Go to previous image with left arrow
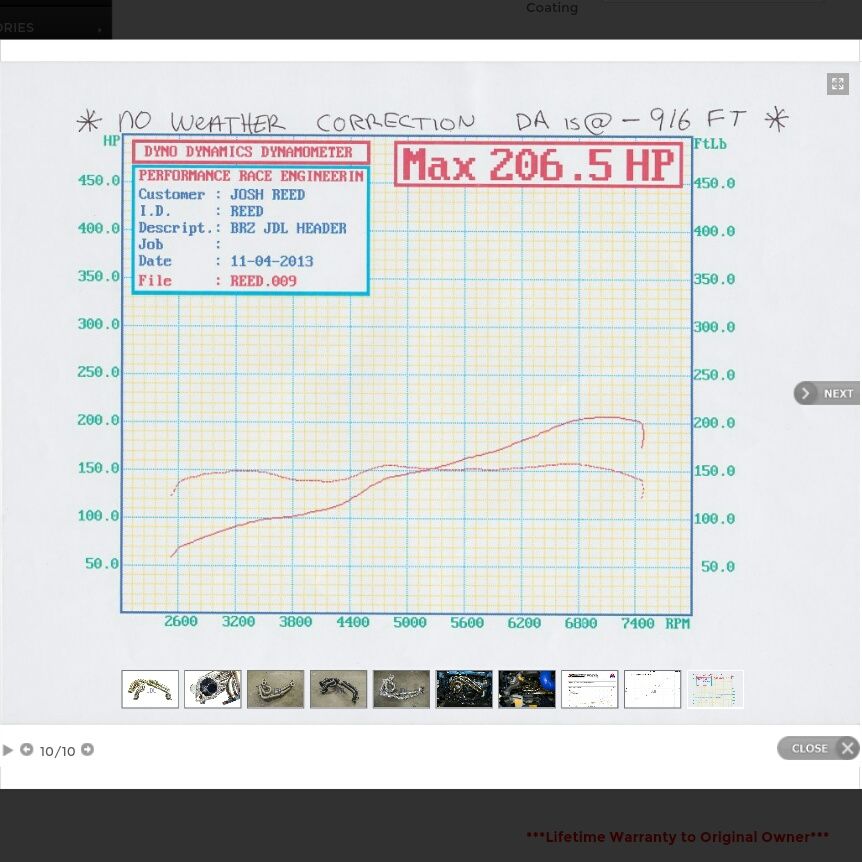Image resolution: width=862 pixels, height=862 pixels. [27, 750]
